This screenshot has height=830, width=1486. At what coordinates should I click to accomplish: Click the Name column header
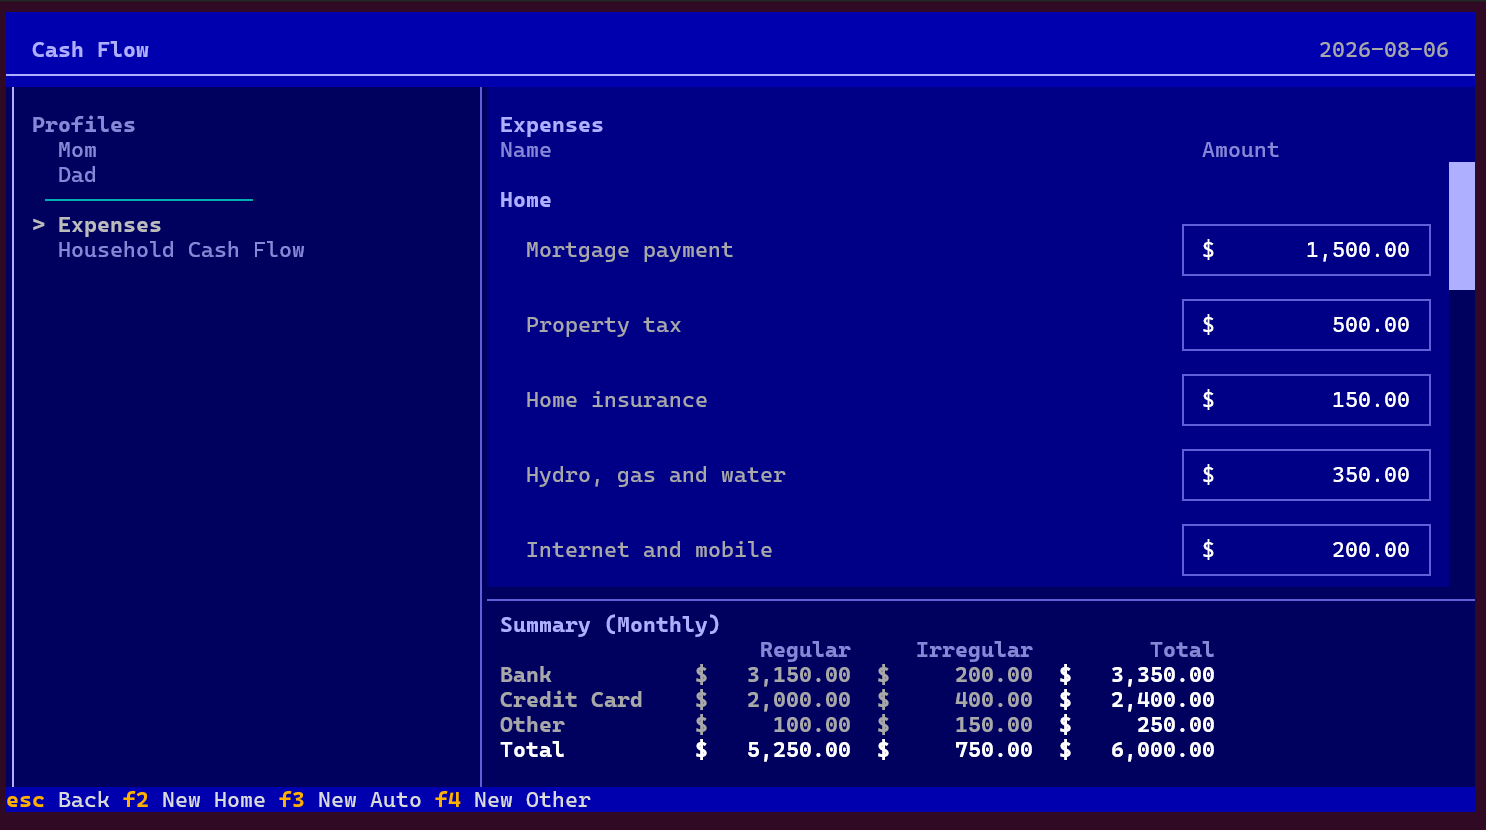tap(526, 150)
